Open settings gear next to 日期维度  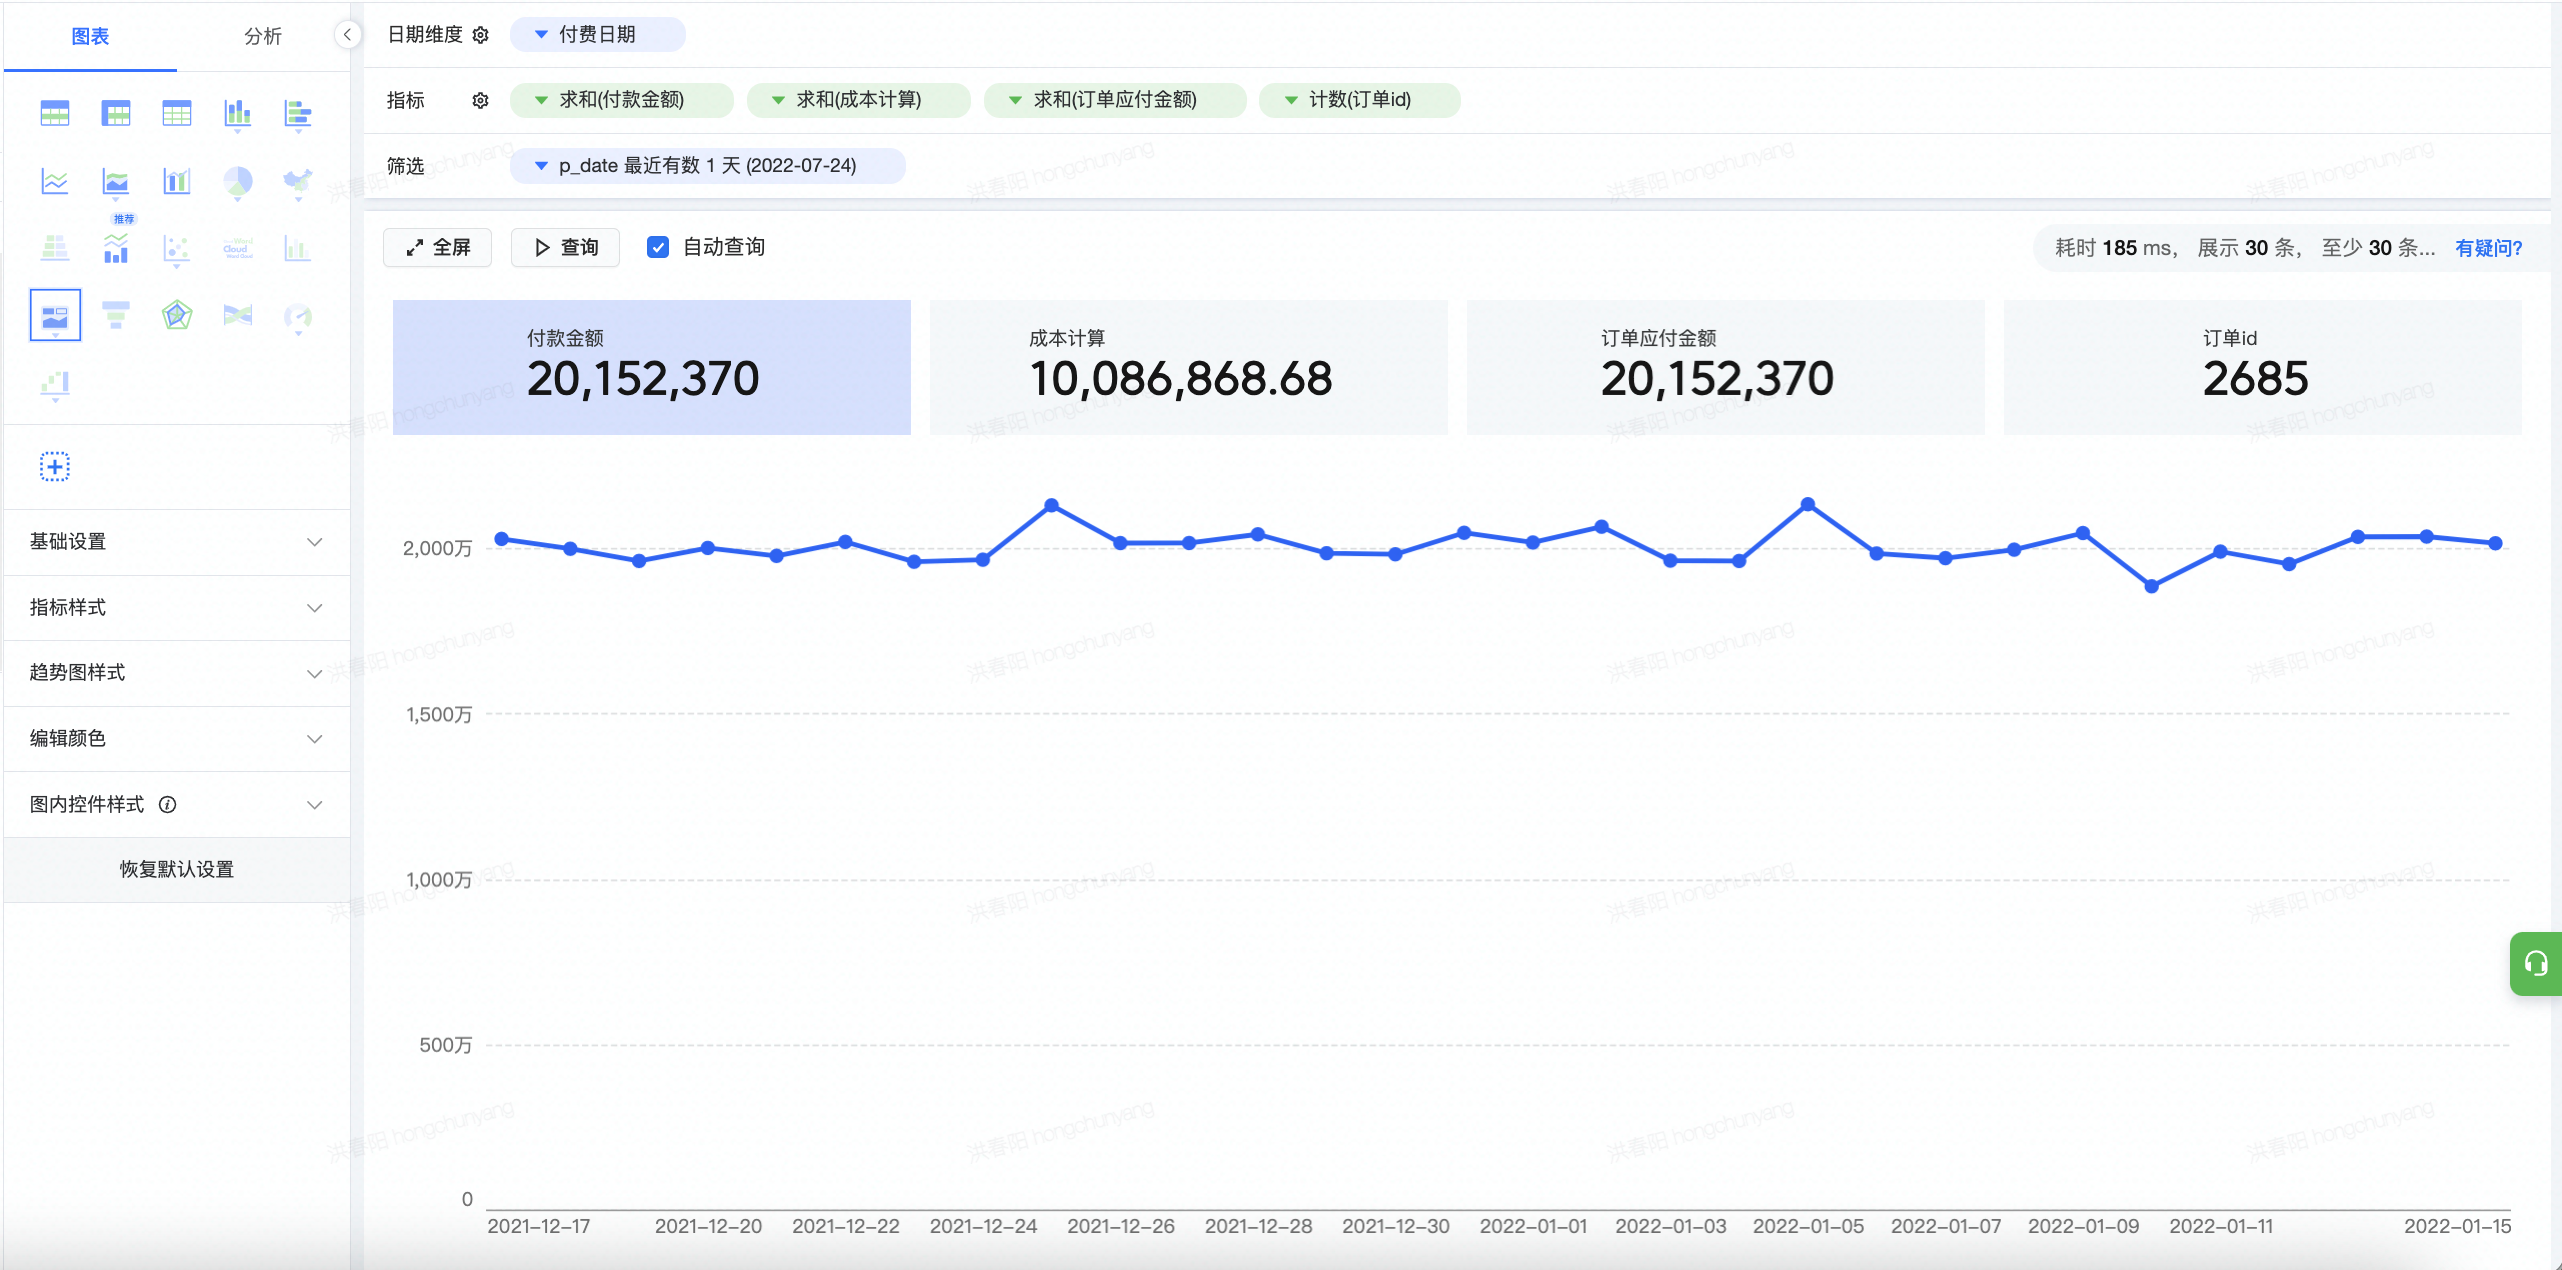(481, 35)
